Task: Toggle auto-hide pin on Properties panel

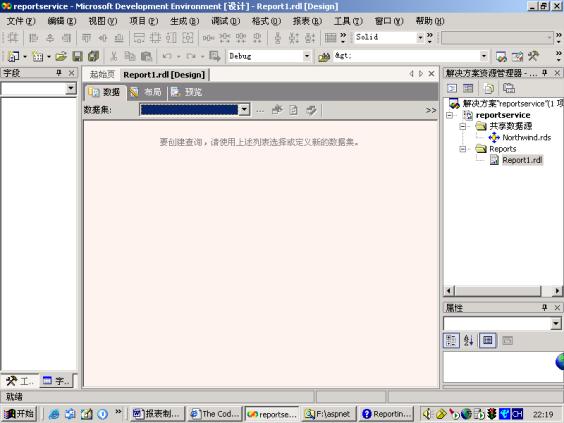Action: (x=544, y=307)
